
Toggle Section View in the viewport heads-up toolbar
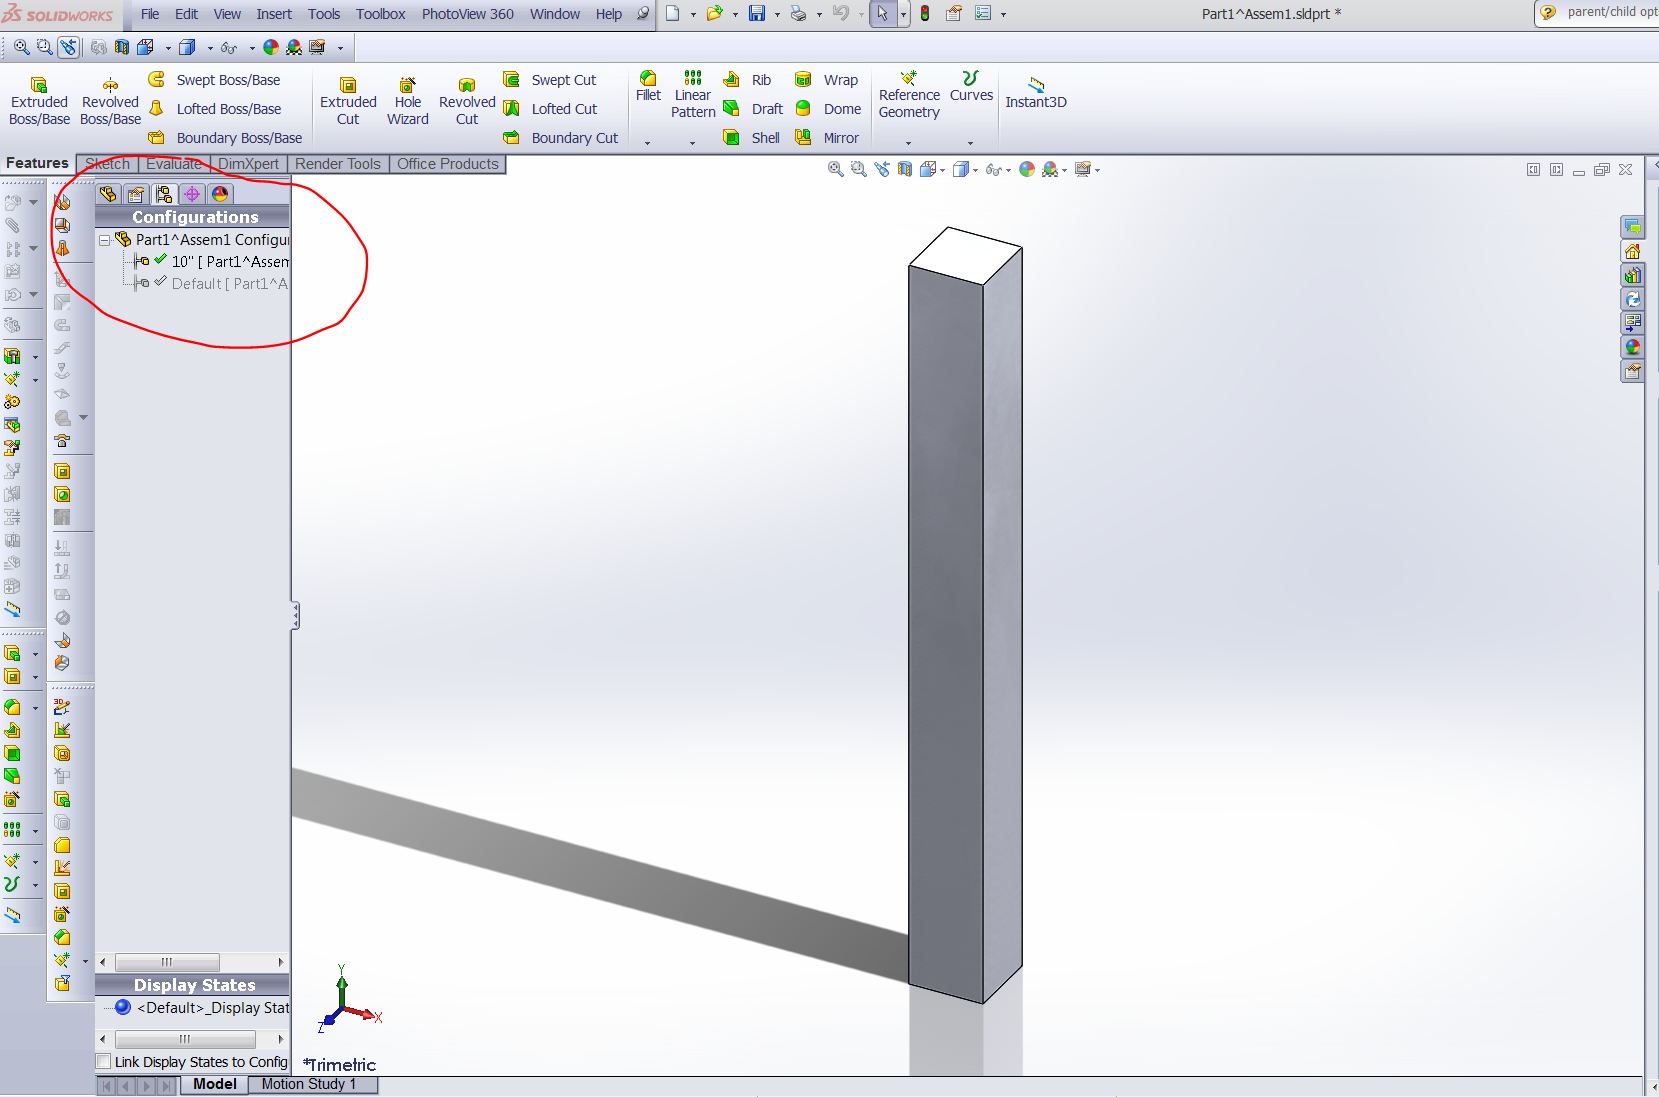coord(904,170)
